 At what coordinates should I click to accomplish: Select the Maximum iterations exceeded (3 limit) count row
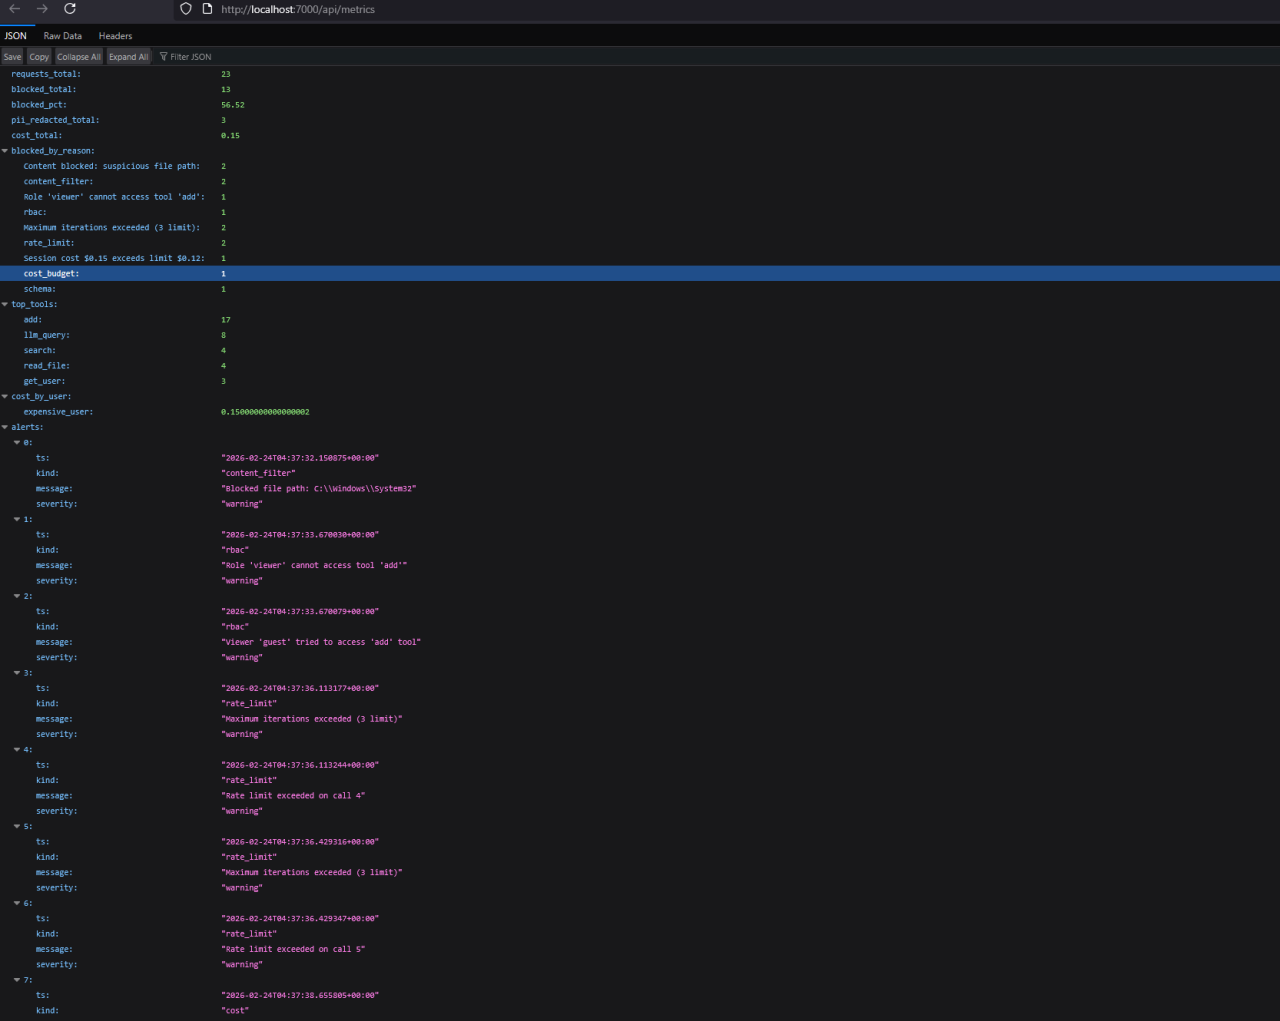[640, 228]
